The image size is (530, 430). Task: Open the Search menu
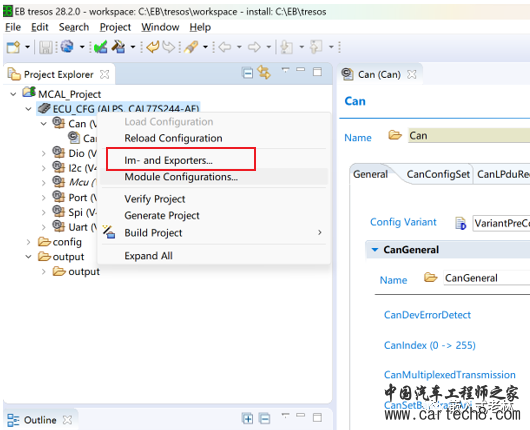point(74,27)
